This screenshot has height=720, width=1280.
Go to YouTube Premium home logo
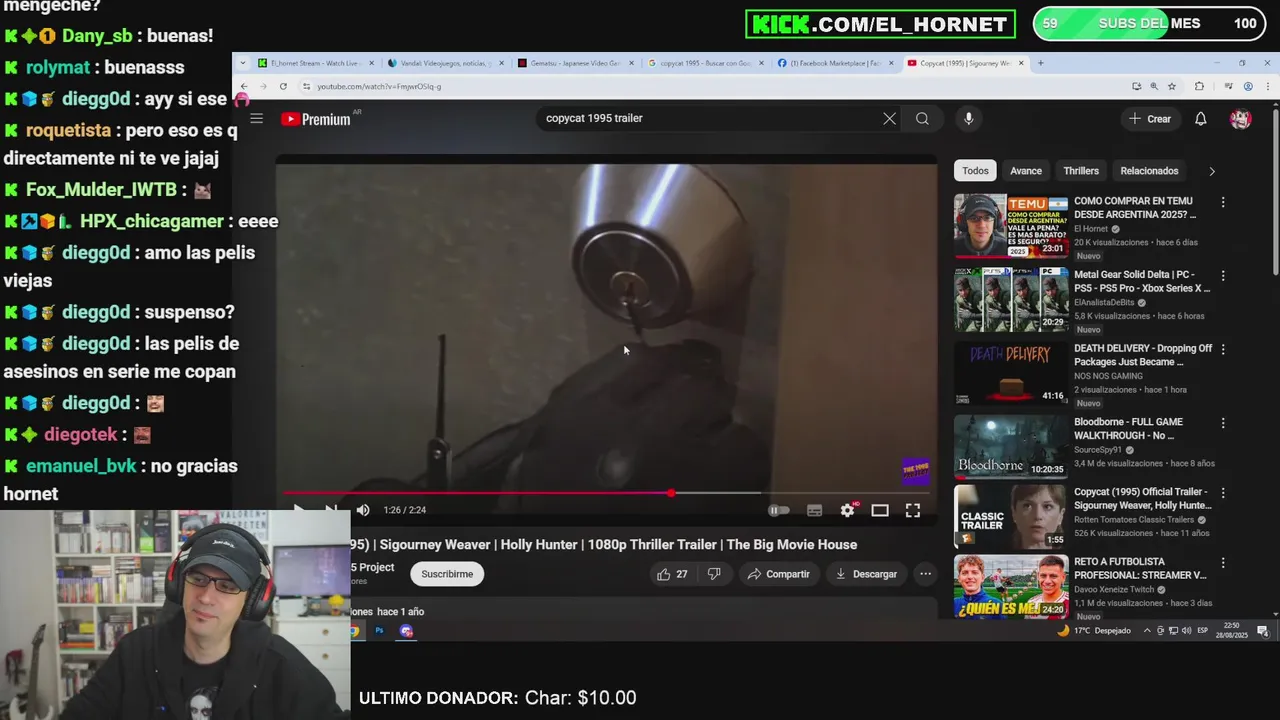(x=316, y=119)
